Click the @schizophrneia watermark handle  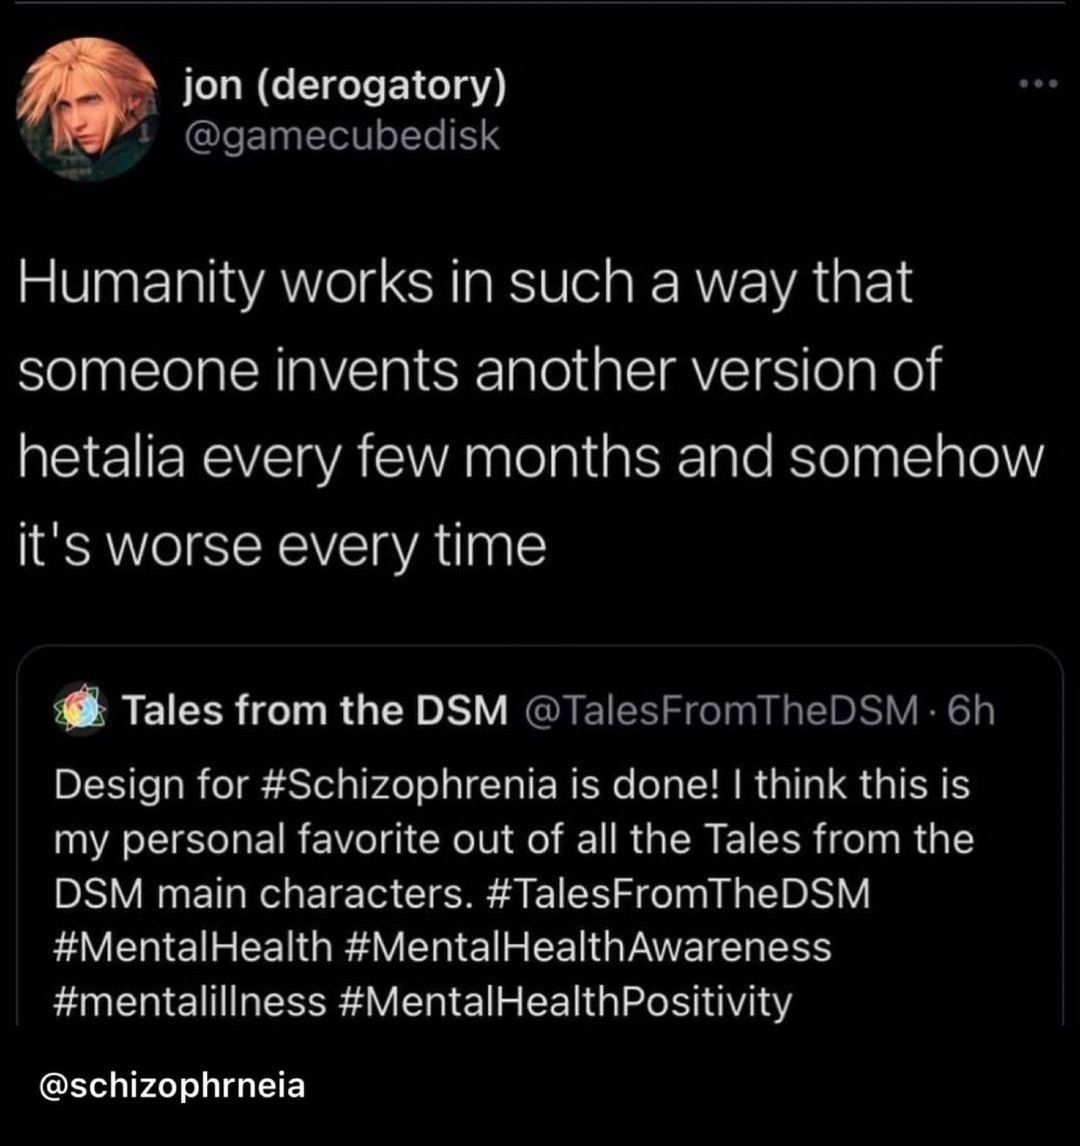[x=170, y=1085]
